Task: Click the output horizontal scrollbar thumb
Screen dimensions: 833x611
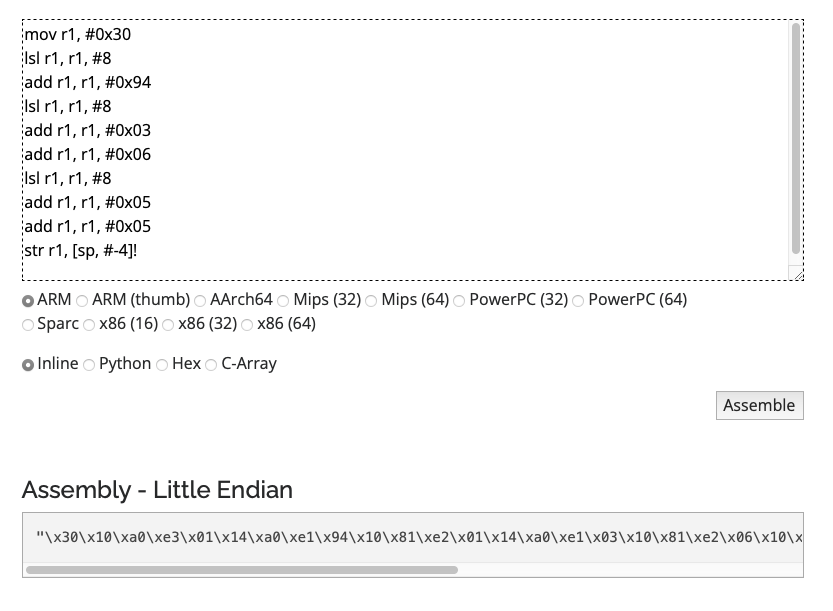Action: click(241, 570)
